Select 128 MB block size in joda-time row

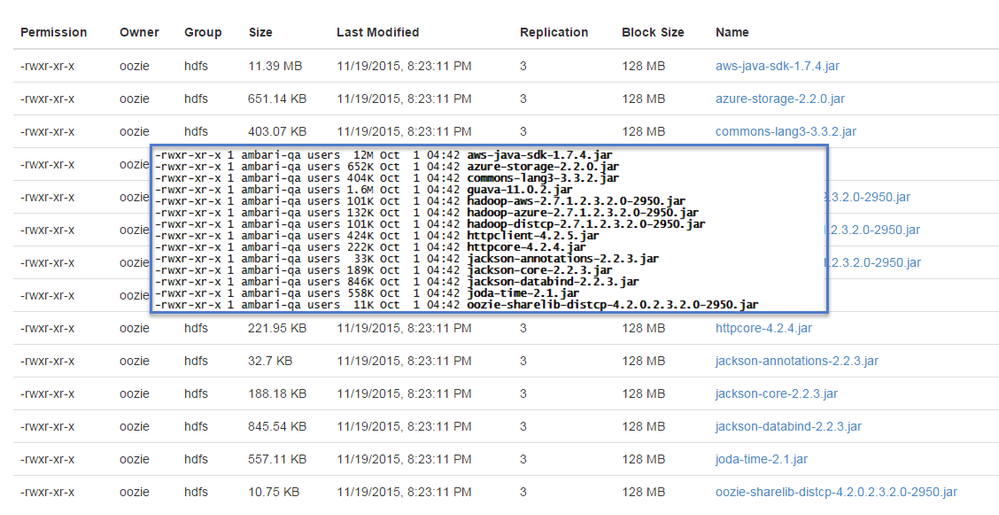click(x=643, y=460)
